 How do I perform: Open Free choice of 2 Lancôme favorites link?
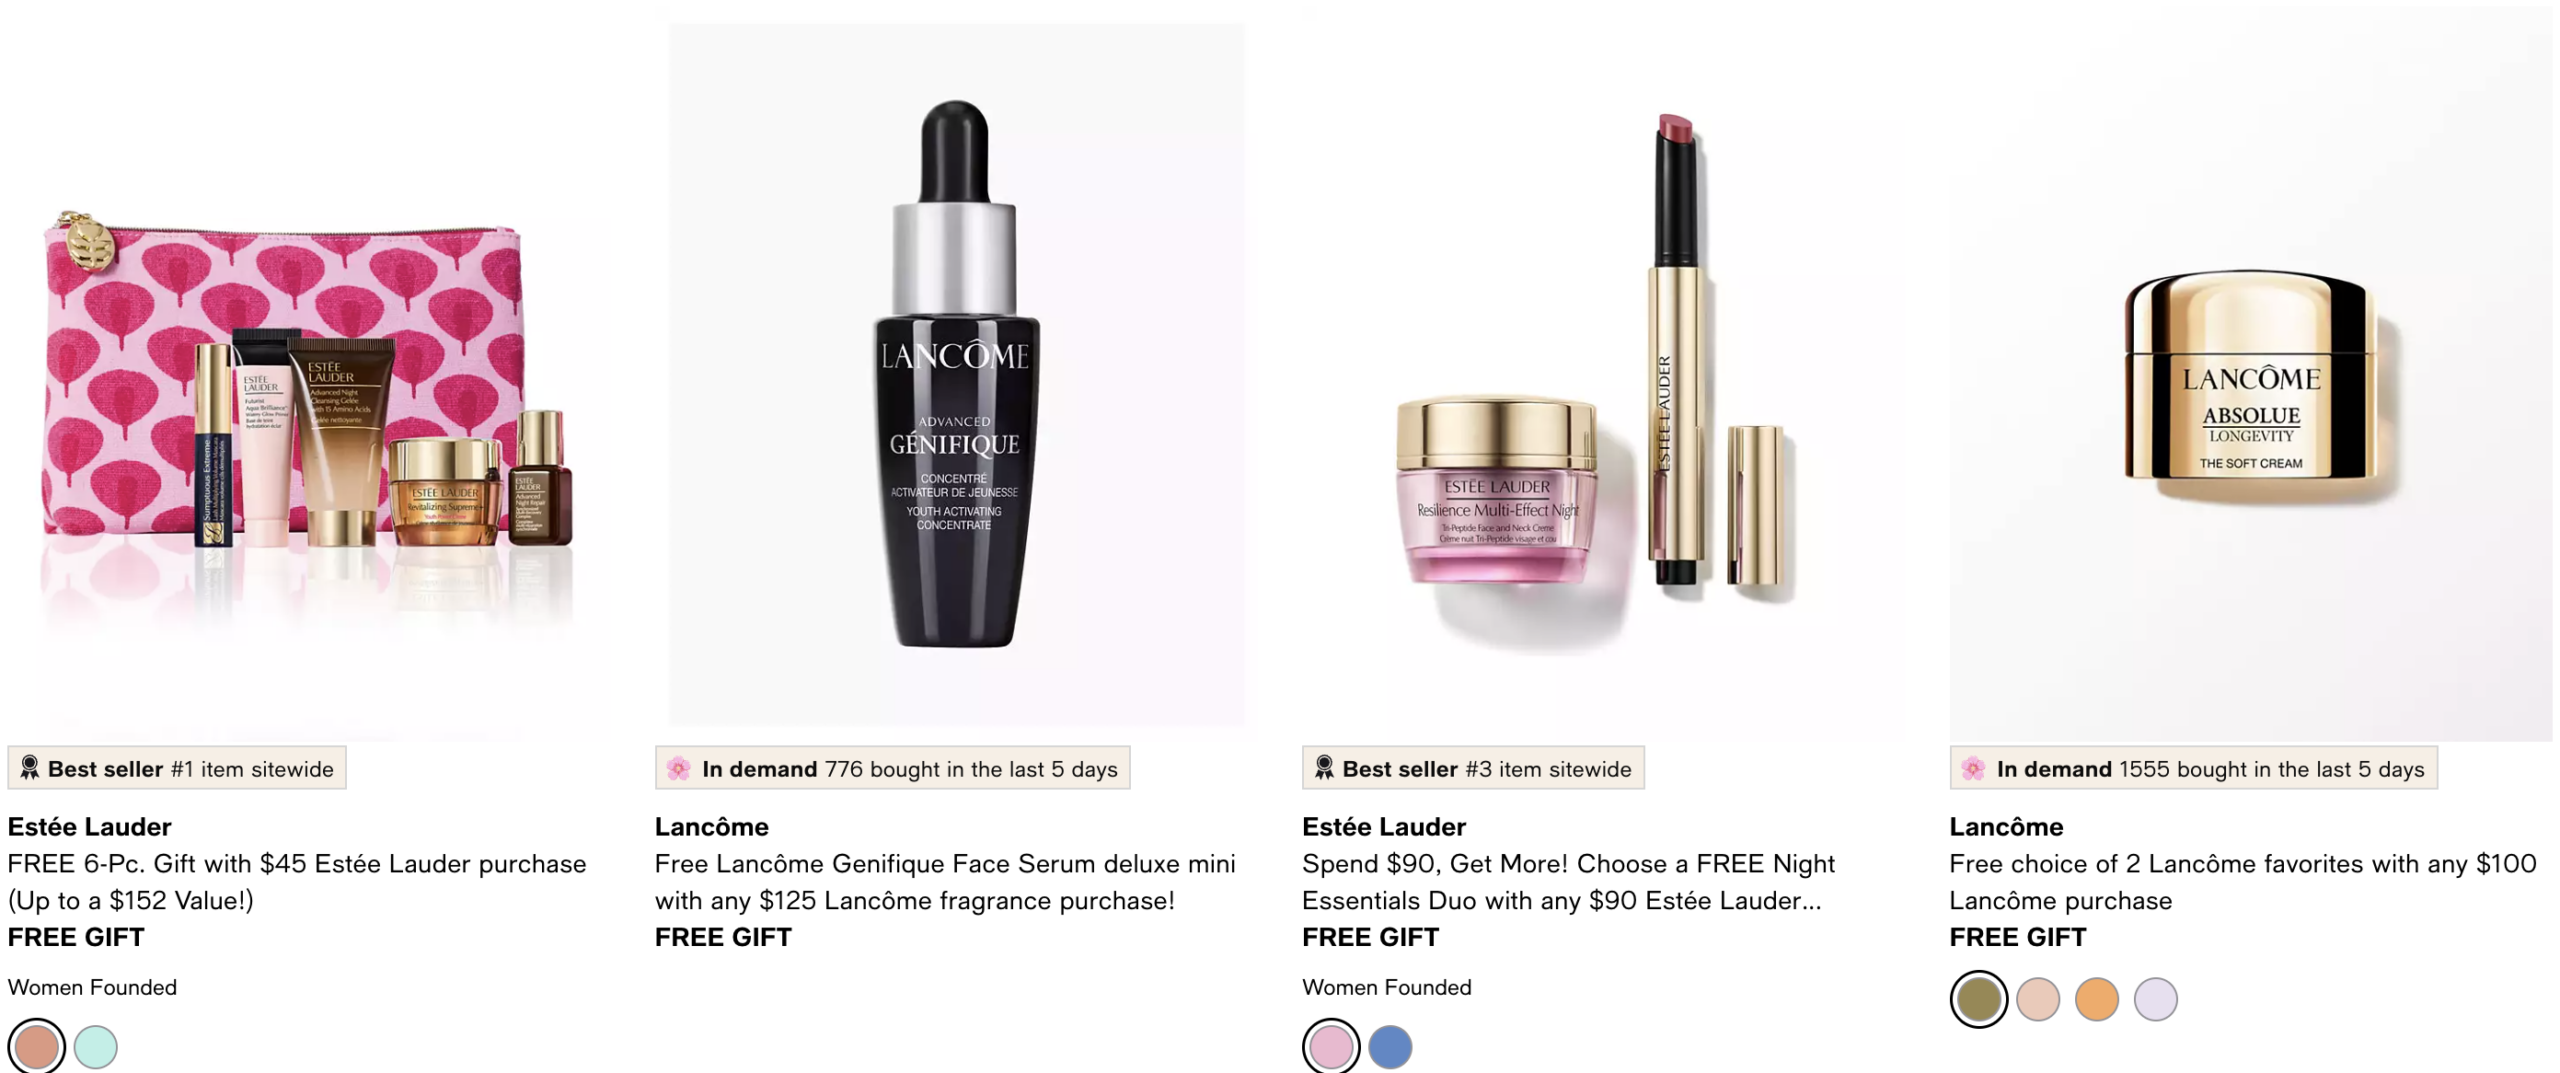pyautogui.click(x=2243, y=882)
